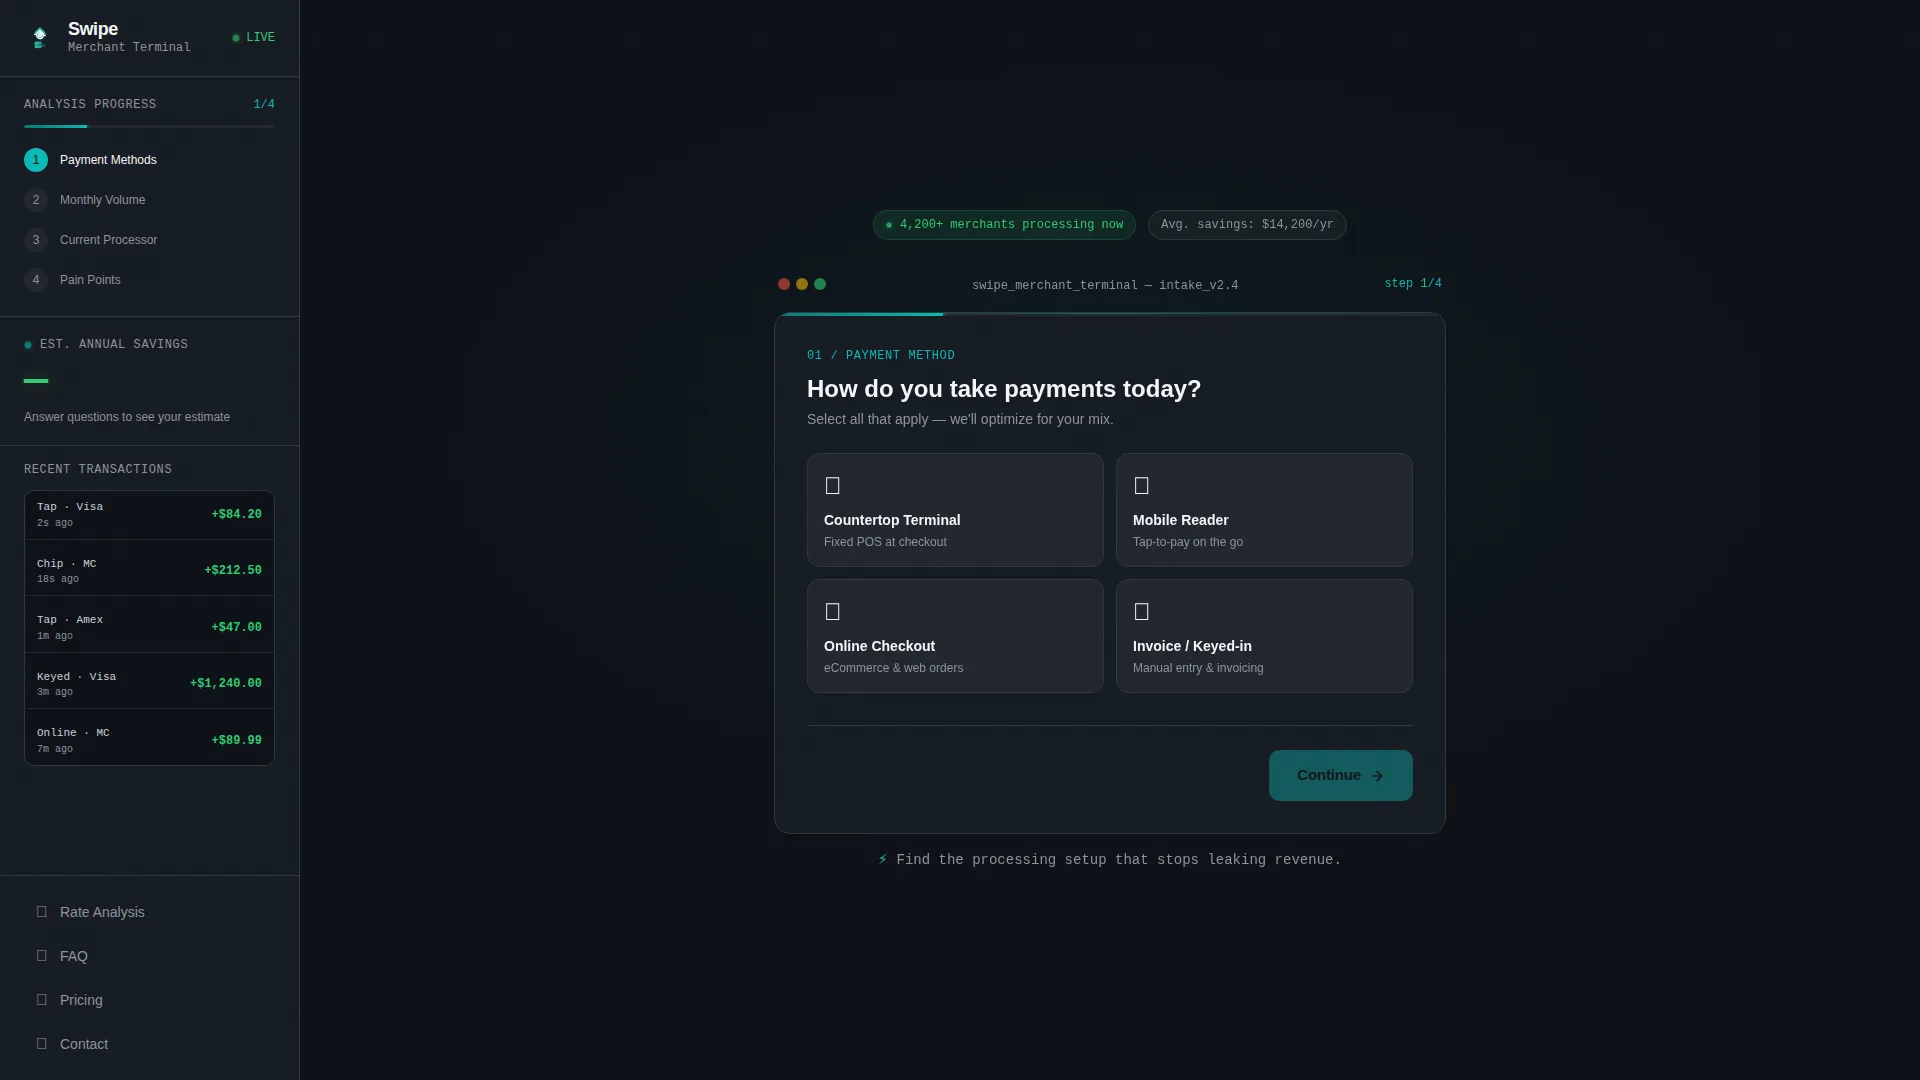Go to the Current Processor step
Image resolution: width=1920 pixels, height=1080 pixels.
[x=149, y=240]
